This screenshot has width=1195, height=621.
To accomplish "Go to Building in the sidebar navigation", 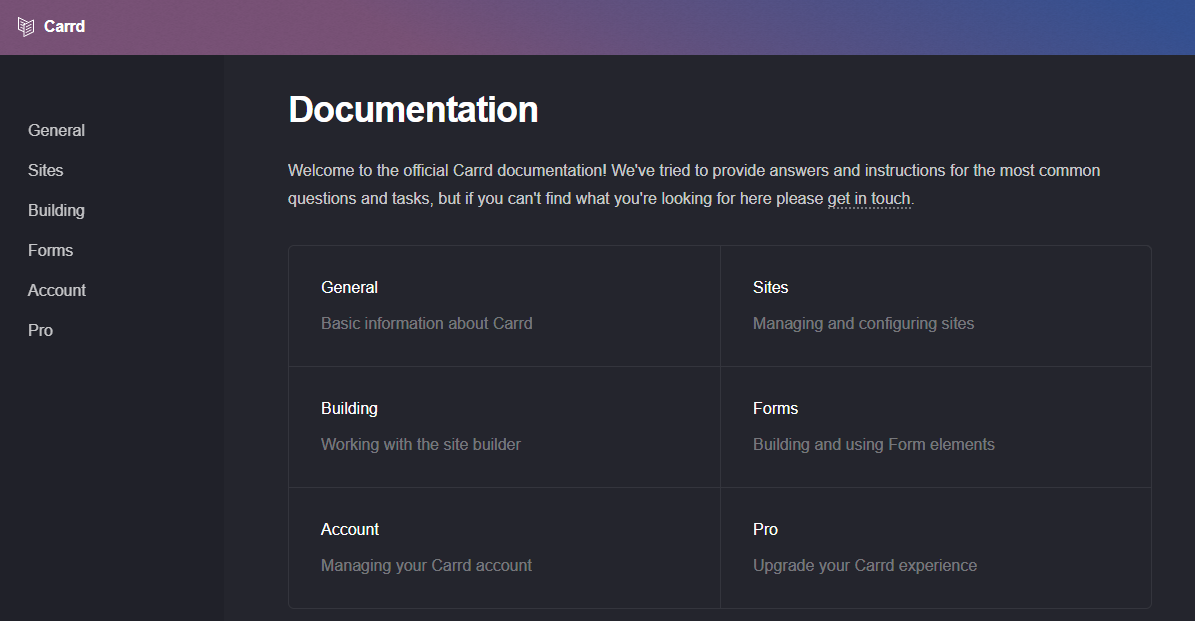I will (x=56, y=210).
